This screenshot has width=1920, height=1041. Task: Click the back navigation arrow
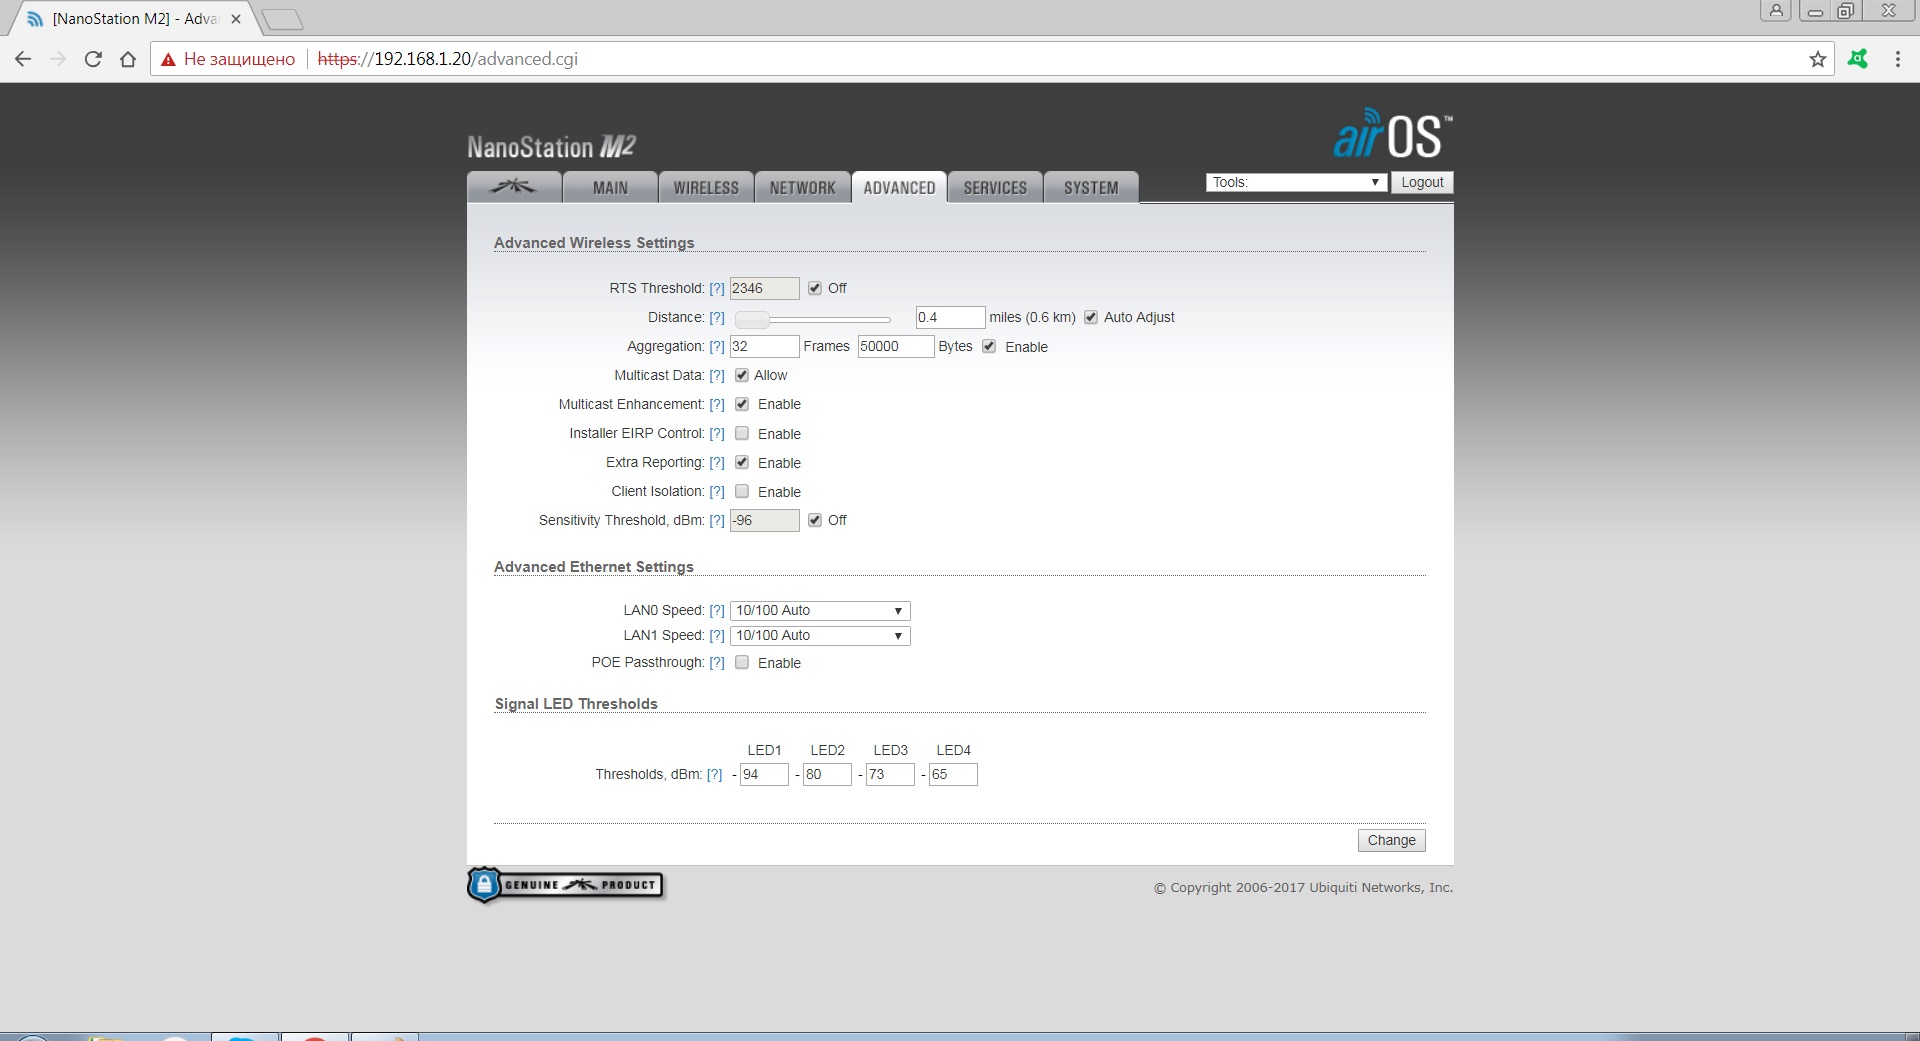tap(23, 59)
